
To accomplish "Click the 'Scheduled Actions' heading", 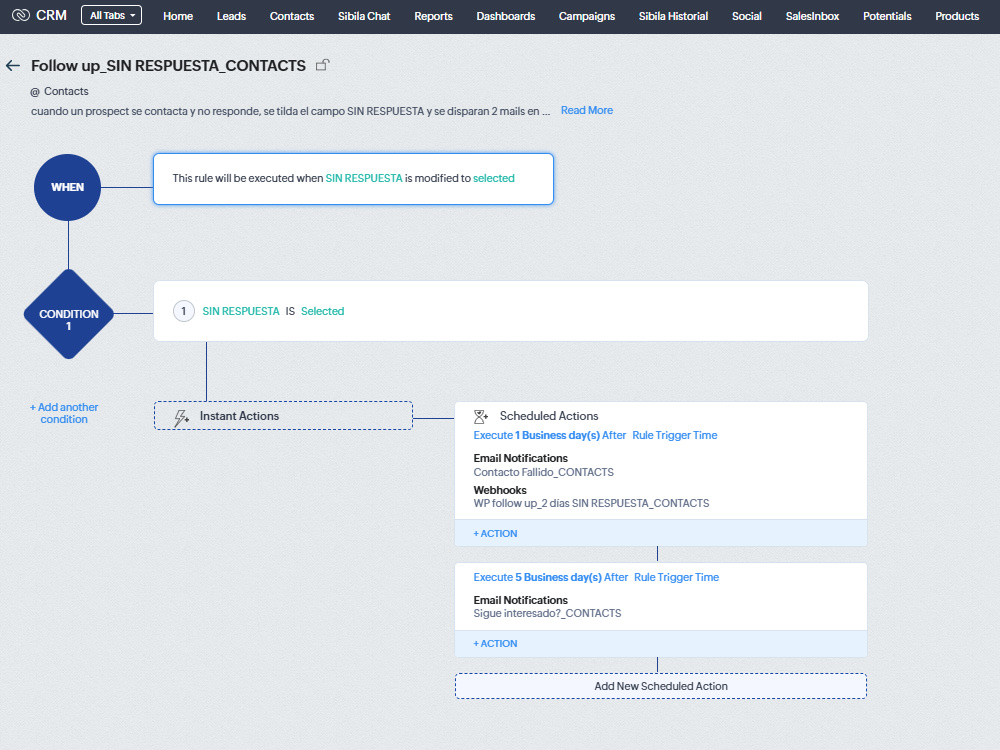I will pyautogui.click(x=549, y=416).
